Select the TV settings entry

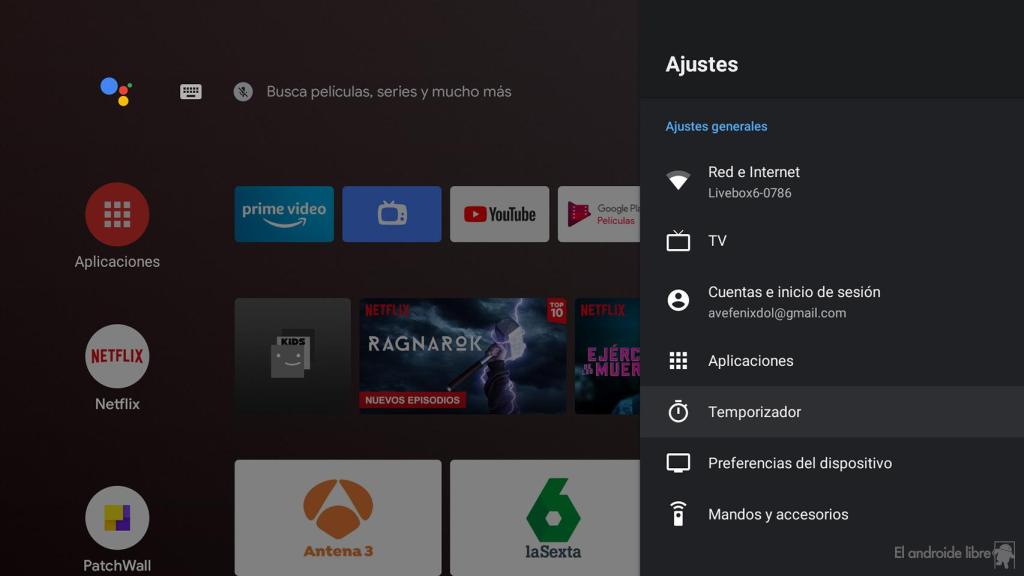click(832, 240)
